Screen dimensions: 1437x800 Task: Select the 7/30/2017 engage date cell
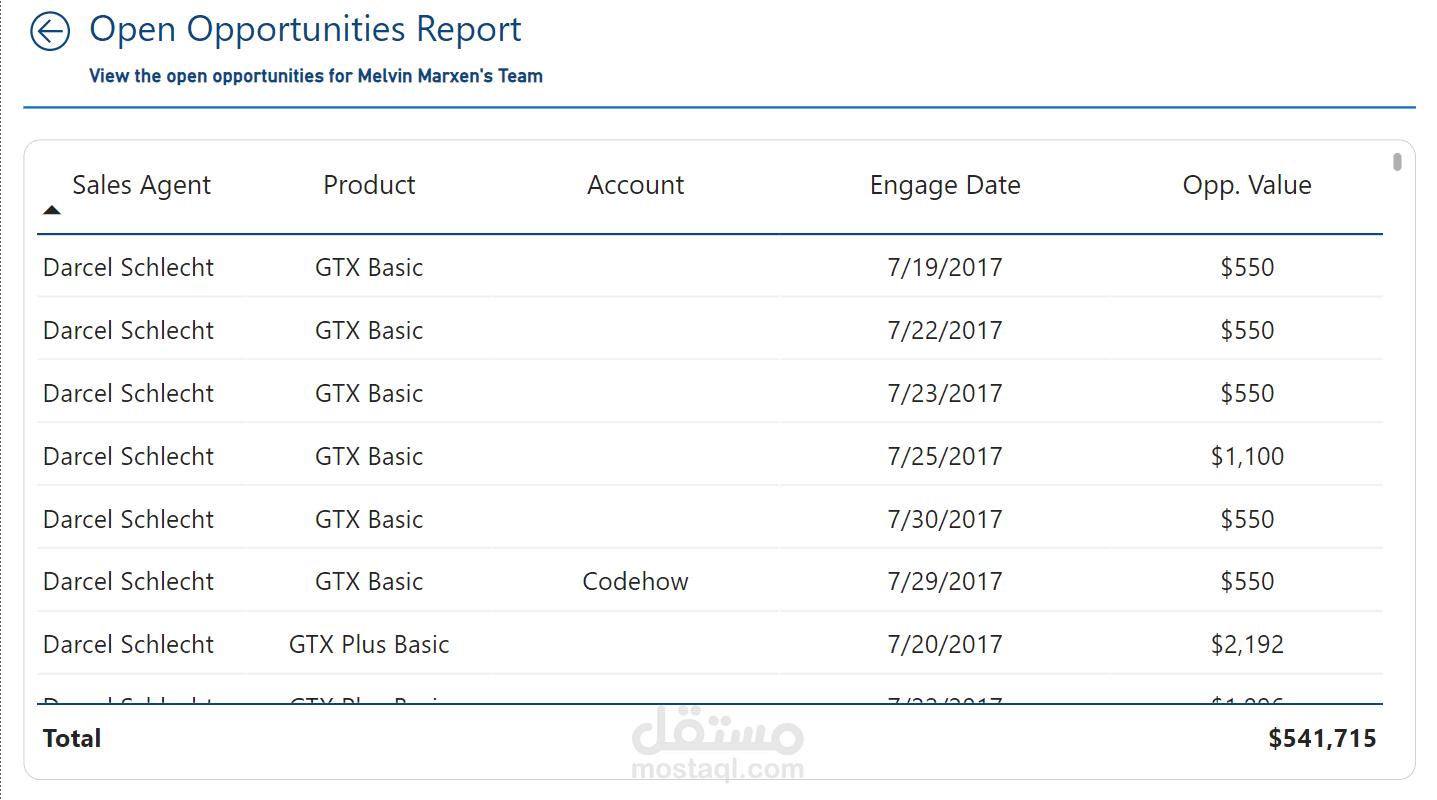point(945,519)
